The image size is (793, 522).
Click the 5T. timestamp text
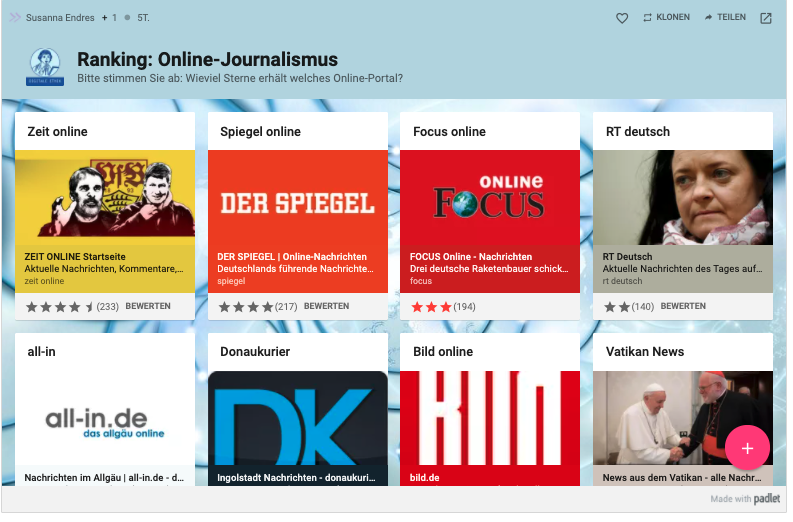point(143,18)
